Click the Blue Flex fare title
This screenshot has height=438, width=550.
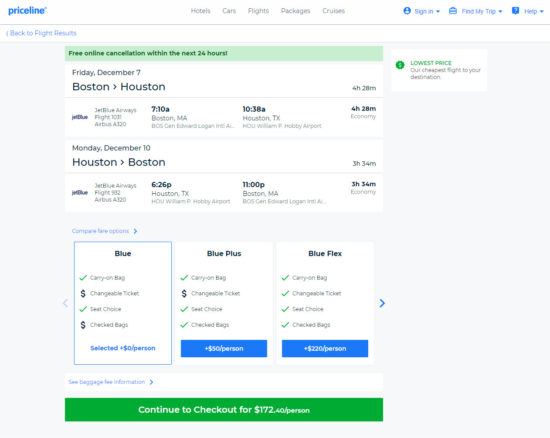[x=325, y=254]
